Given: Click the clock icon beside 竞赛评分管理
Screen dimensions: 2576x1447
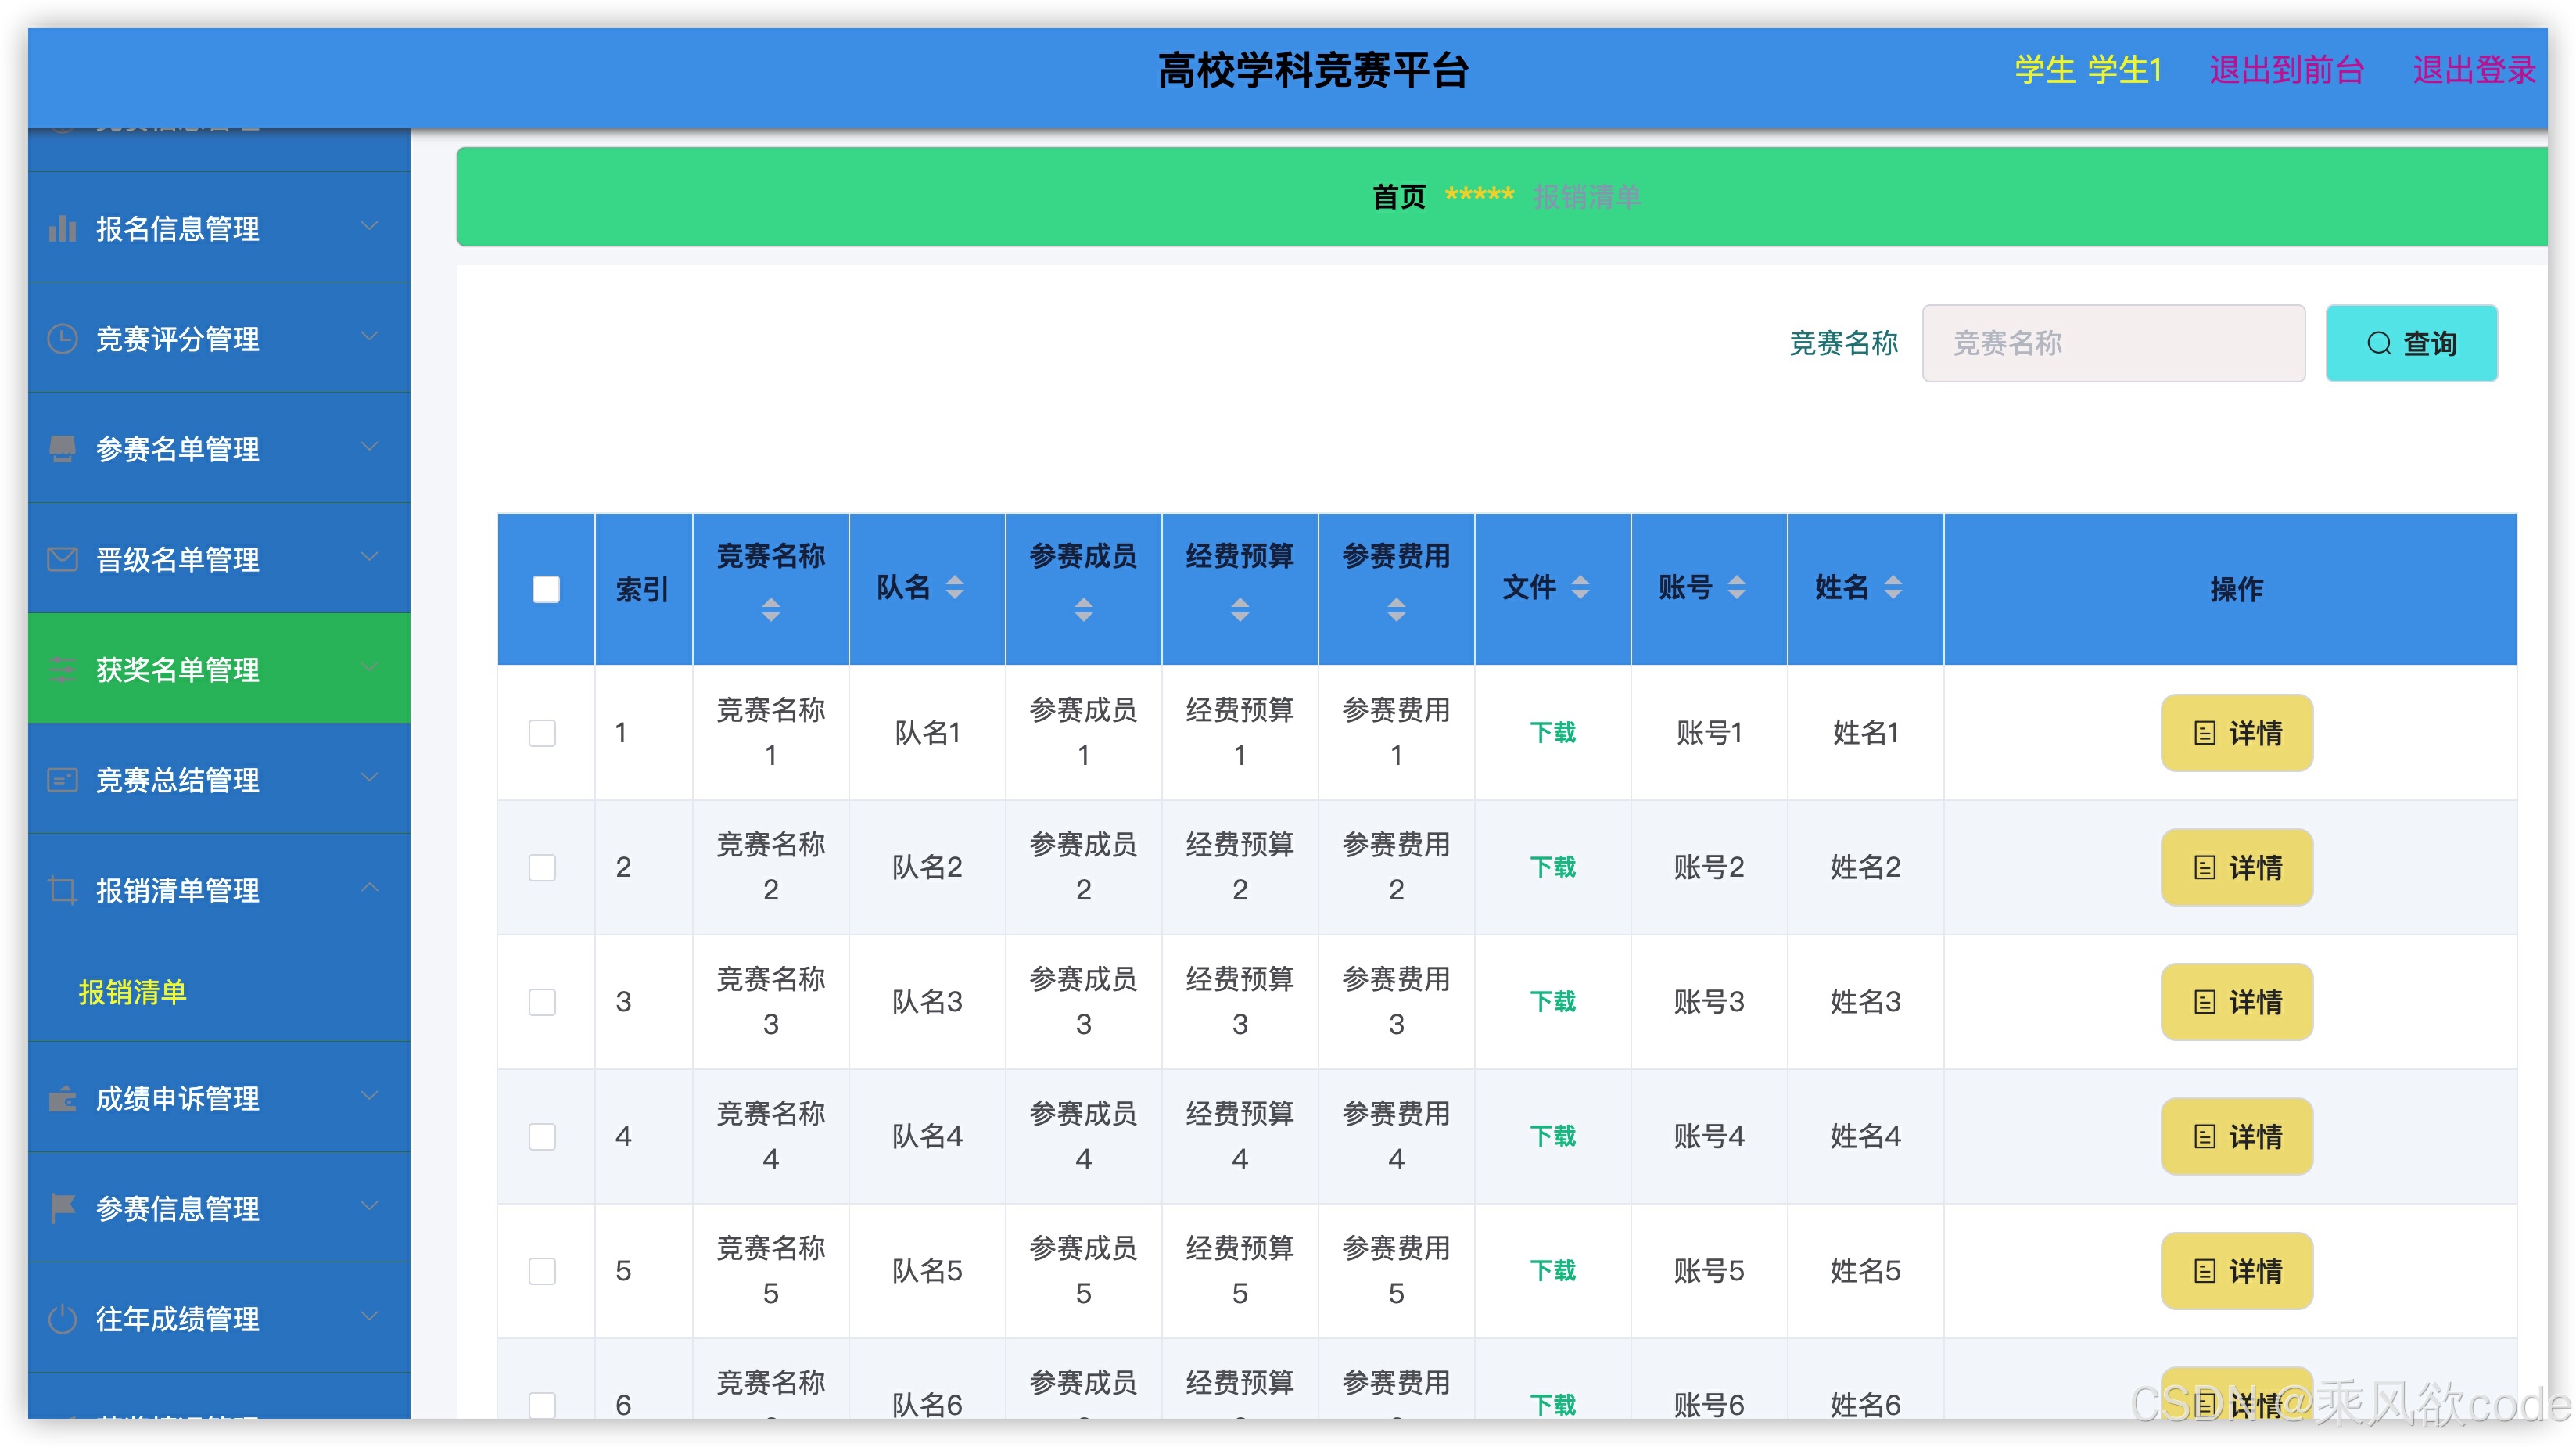Looking at the screenshot, I should click(x=62, y=338).
